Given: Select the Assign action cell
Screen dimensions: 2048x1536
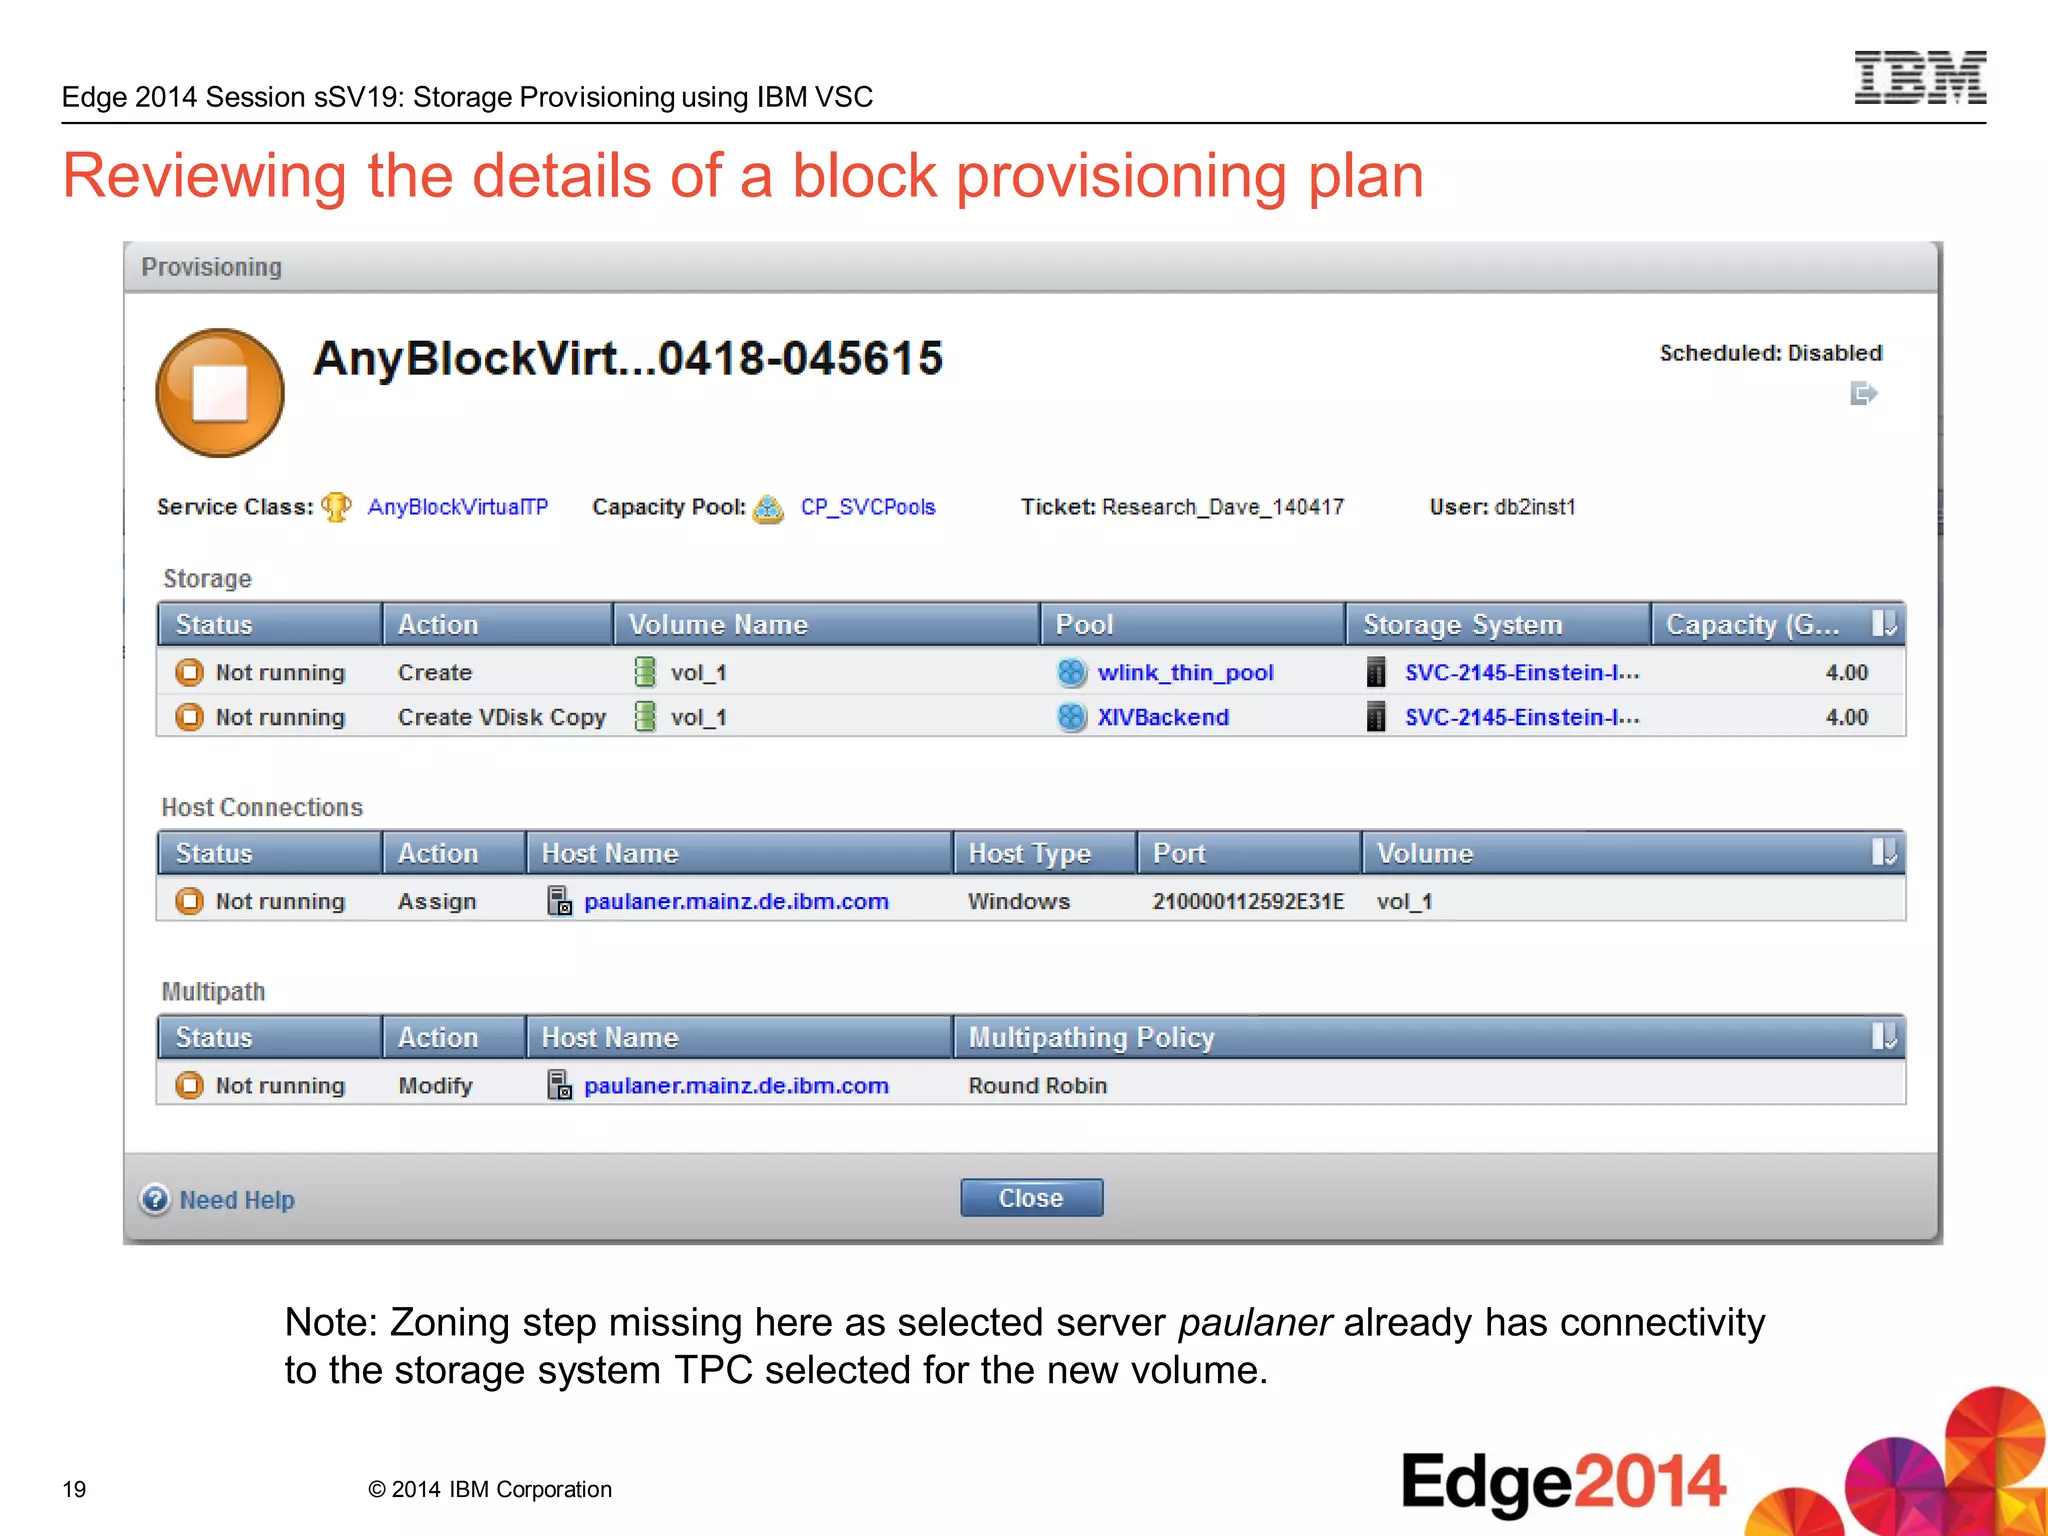Looking at the screenshot, I should [x=437, y=901].
